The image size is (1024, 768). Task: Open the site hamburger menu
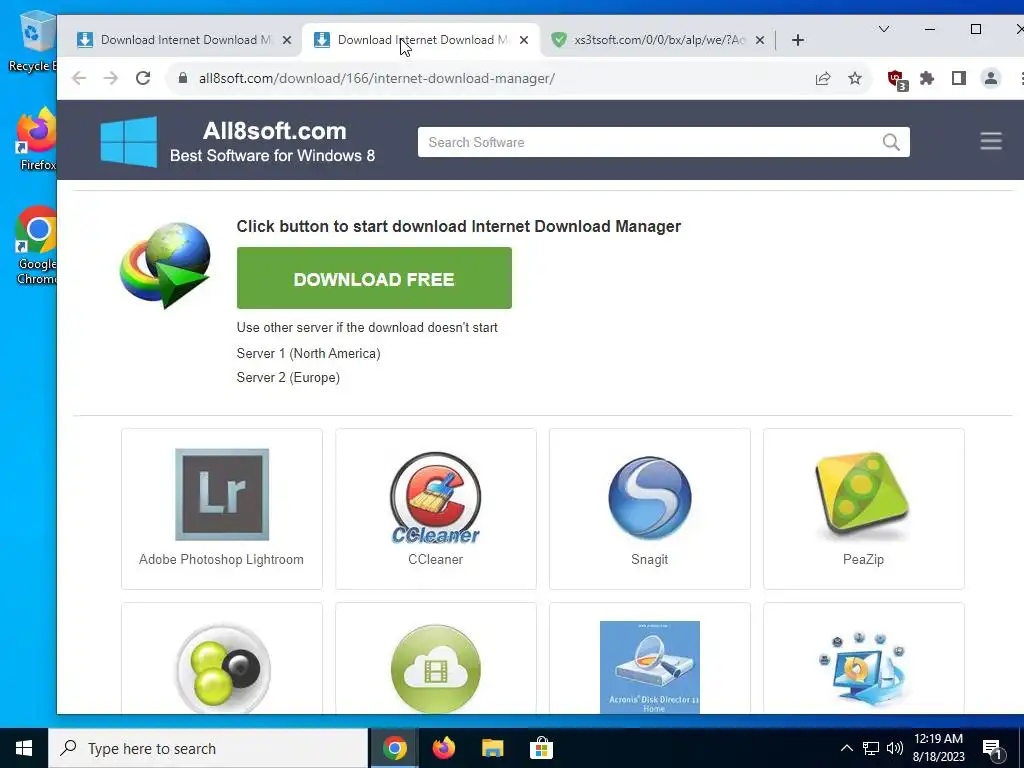(991, 141)
